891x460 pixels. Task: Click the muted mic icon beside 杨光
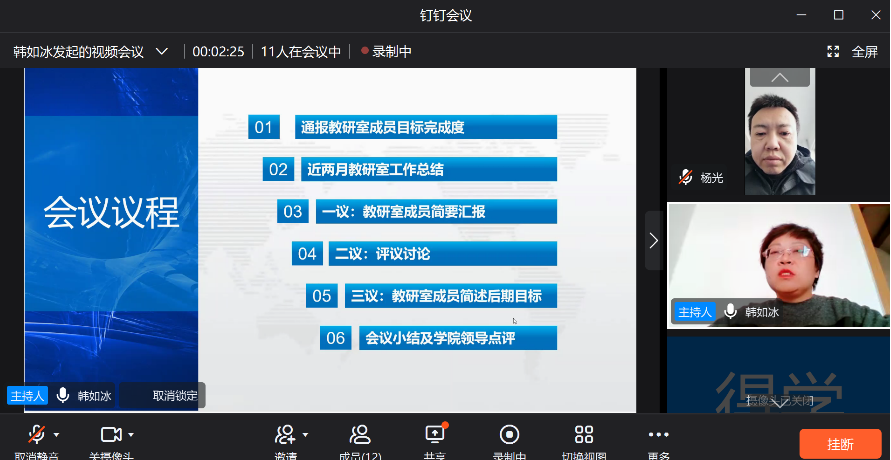point(685,177)
